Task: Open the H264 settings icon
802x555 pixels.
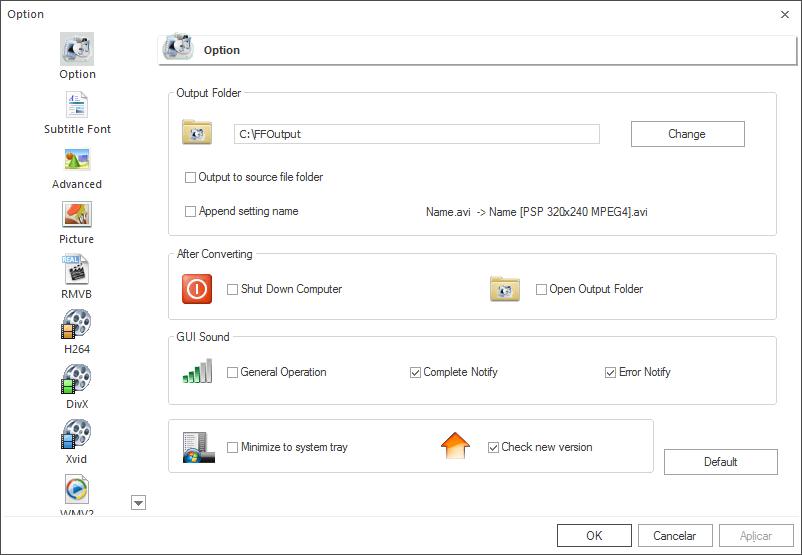Action: coord(76,324)
